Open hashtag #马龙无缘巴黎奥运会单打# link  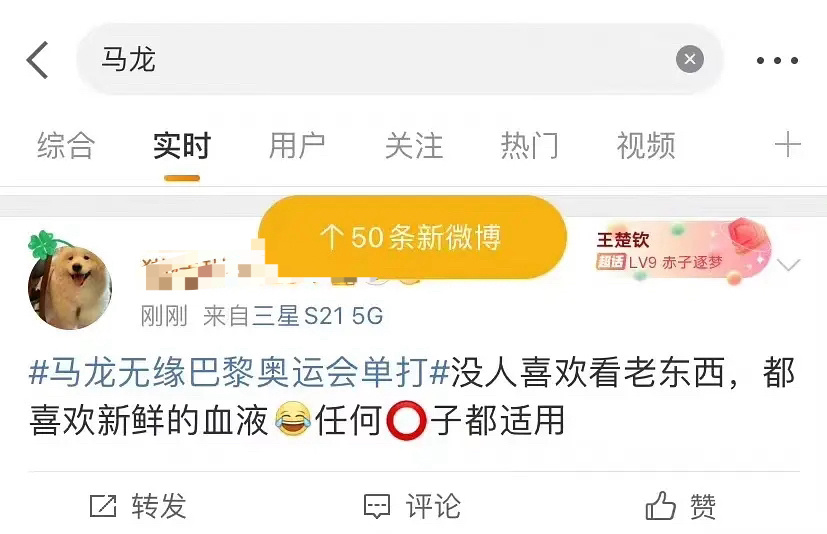tap(239, 373)
